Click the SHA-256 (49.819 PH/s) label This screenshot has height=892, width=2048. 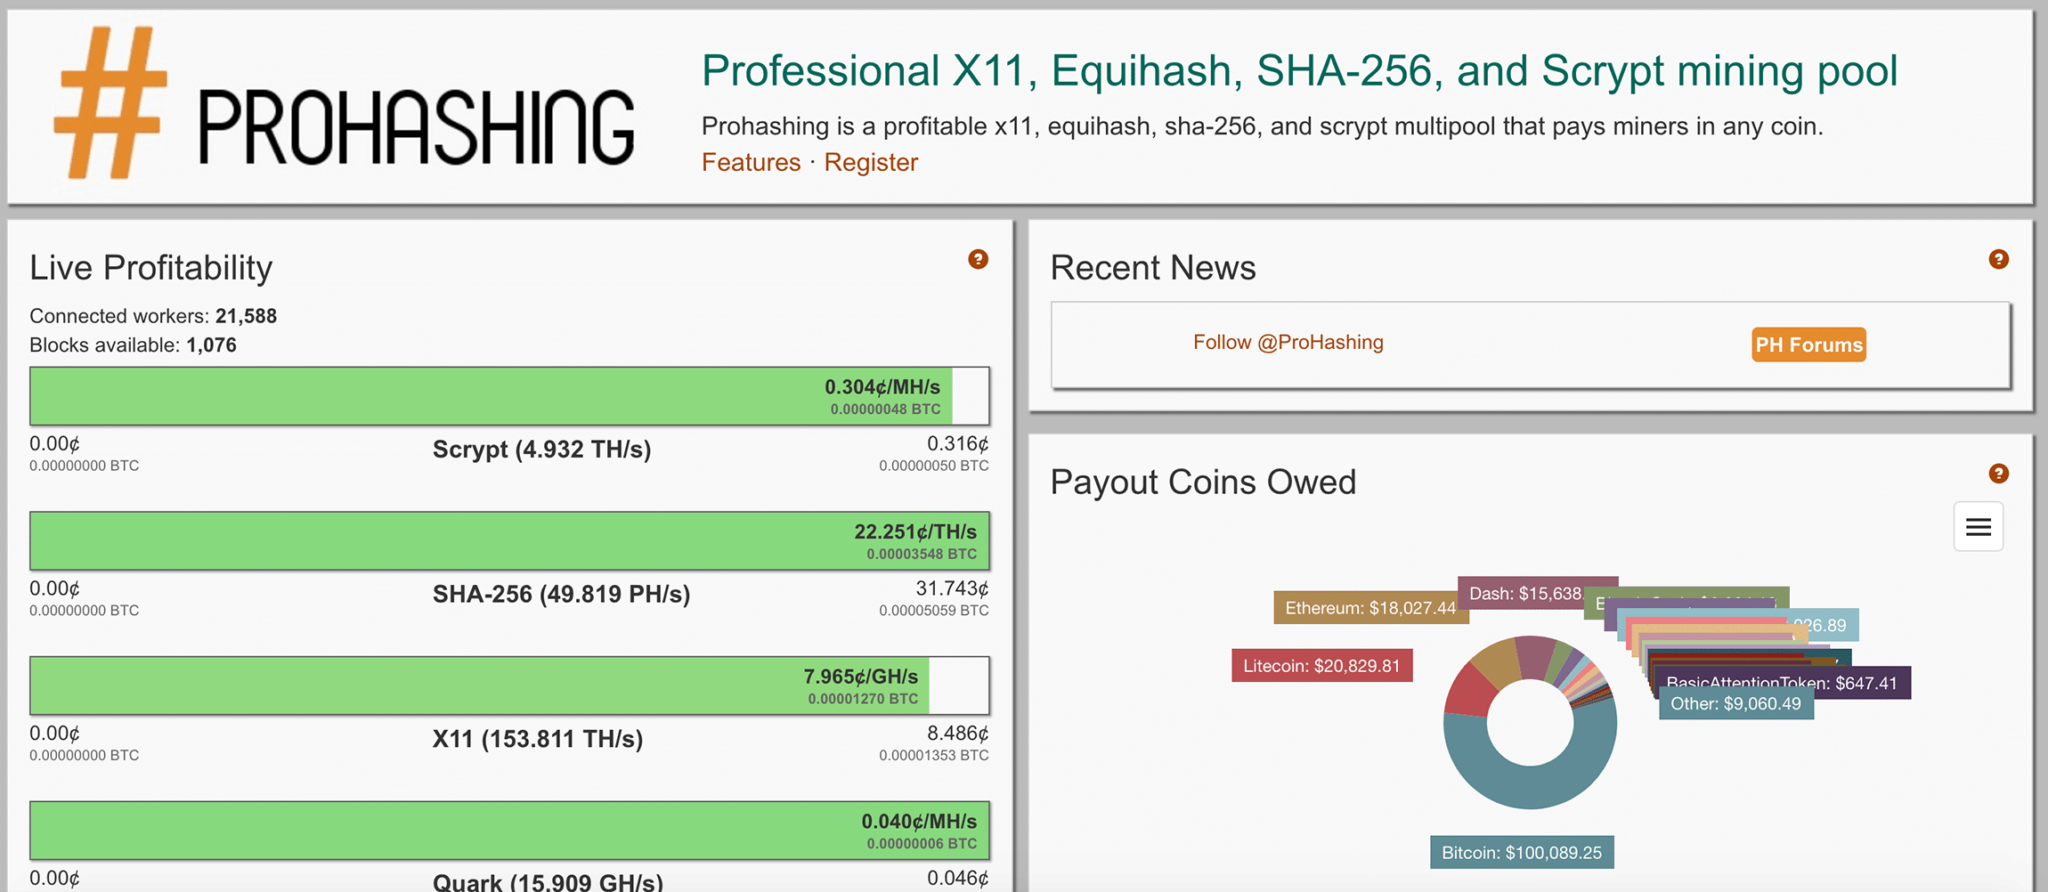tap(561, 594)
